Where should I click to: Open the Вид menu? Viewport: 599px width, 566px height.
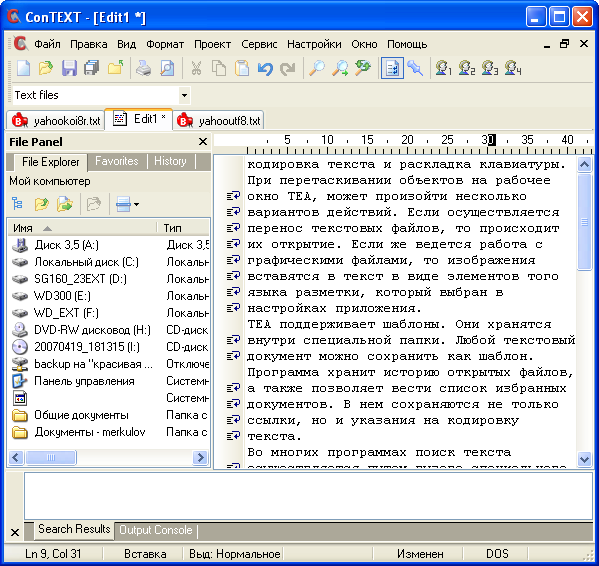(x=126, y=44)
